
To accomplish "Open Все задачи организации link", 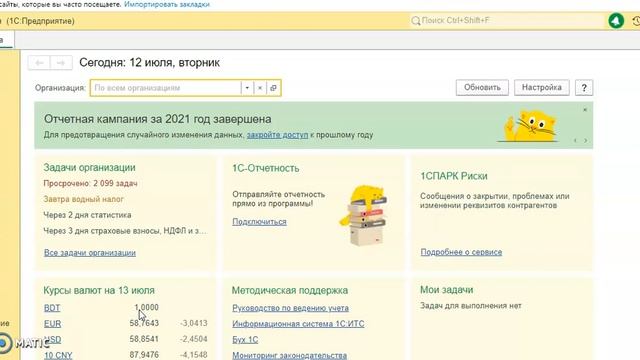I will (x=90, y=253).
